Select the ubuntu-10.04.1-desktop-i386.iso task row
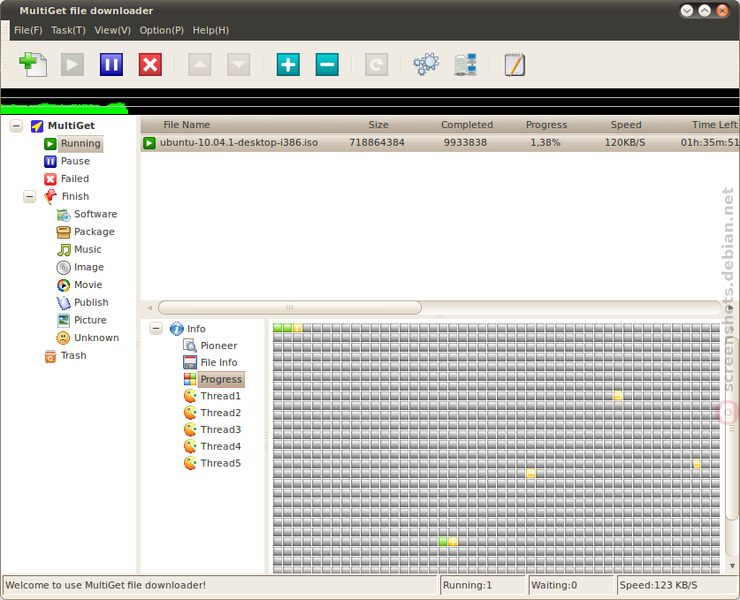 [439, 143]
